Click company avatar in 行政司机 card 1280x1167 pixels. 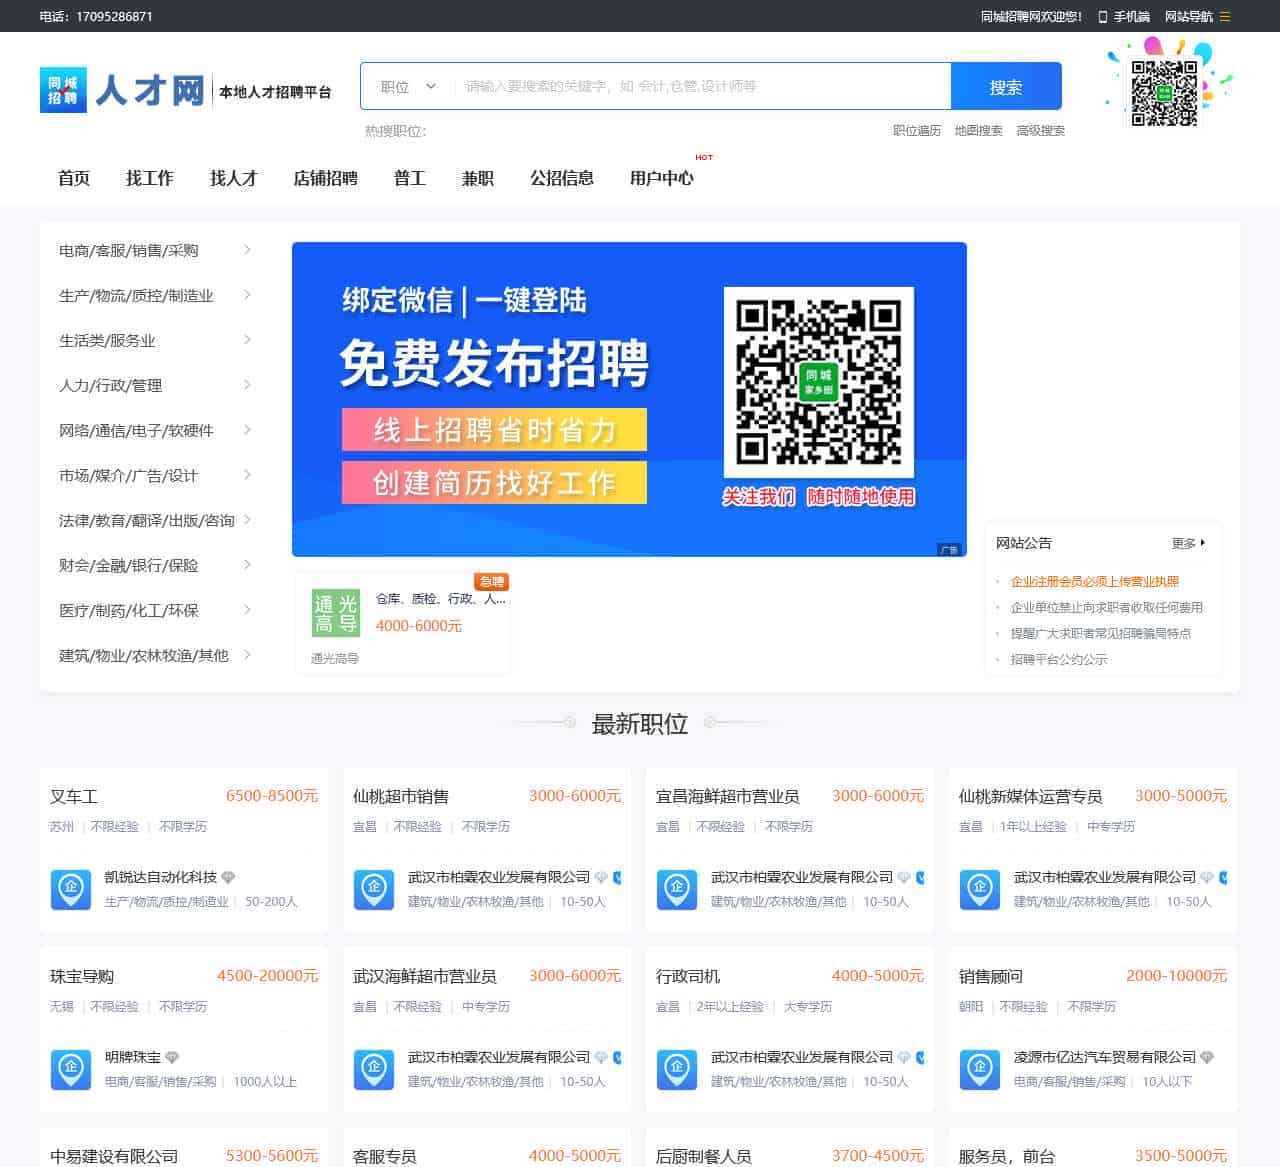tap(677, 1069)
